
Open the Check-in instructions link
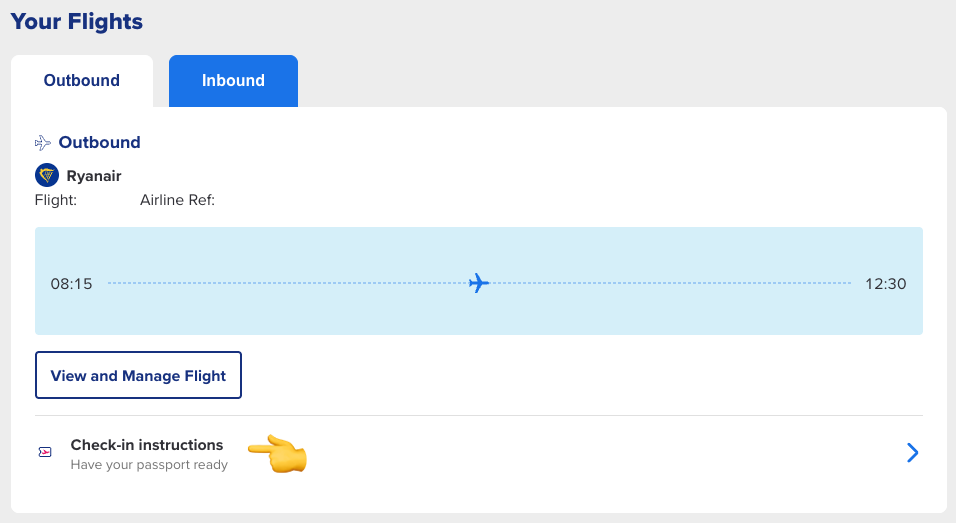[147, 445]
